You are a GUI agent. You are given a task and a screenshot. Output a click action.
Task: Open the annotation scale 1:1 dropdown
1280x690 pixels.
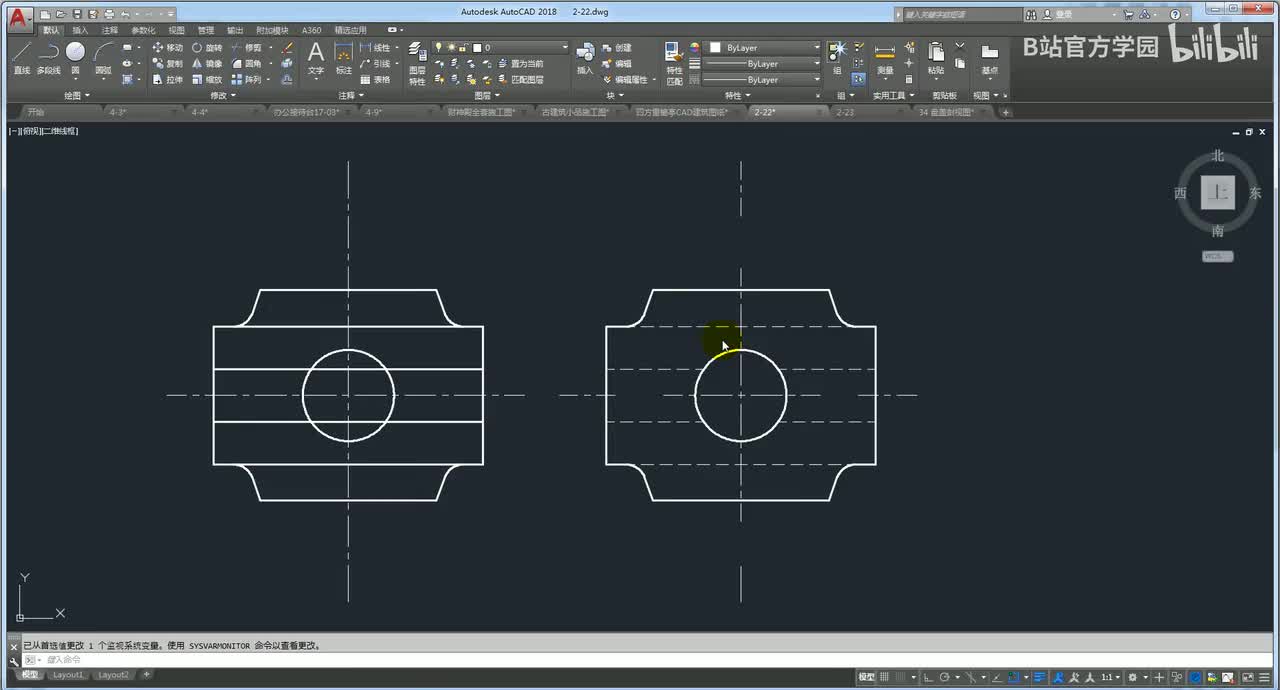tap(1111, 677)
